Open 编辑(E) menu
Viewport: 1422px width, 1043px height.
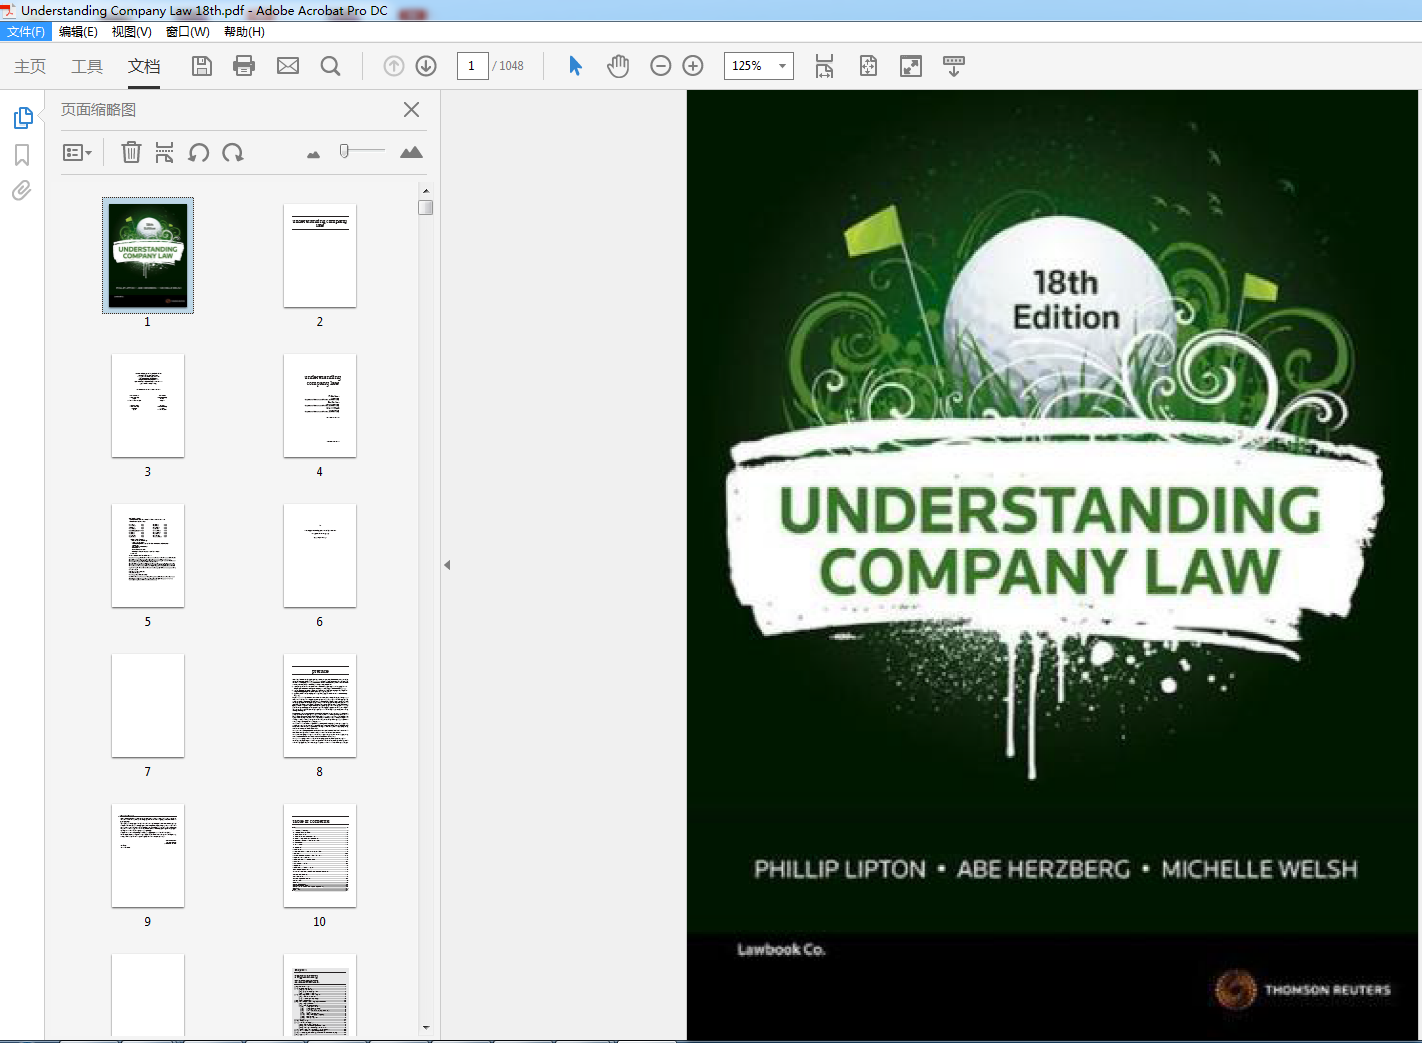(x=78, y=32)
